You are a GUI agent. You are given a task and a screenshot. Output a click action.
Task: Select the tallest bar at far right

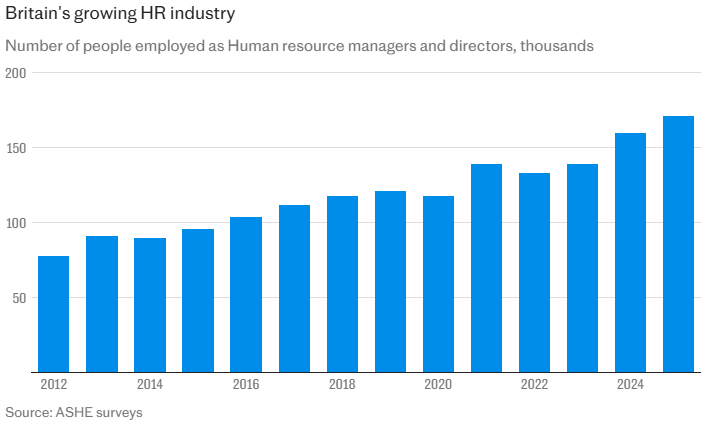tap(678, 244)
